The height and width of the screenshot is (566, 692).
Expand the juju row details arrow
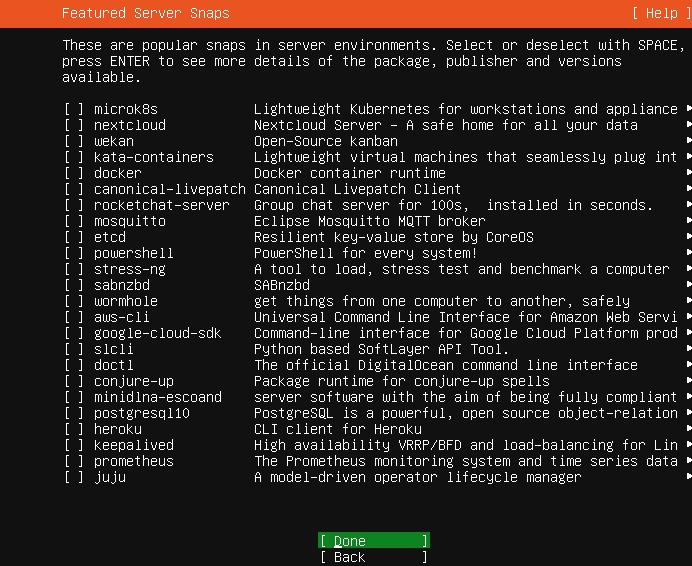coord(689,476)
